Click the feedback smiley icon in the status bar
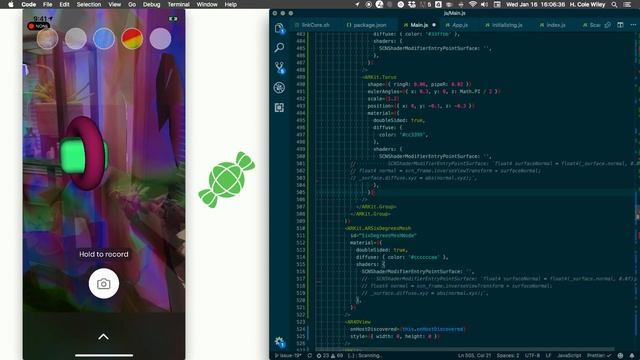 [620, 356]
